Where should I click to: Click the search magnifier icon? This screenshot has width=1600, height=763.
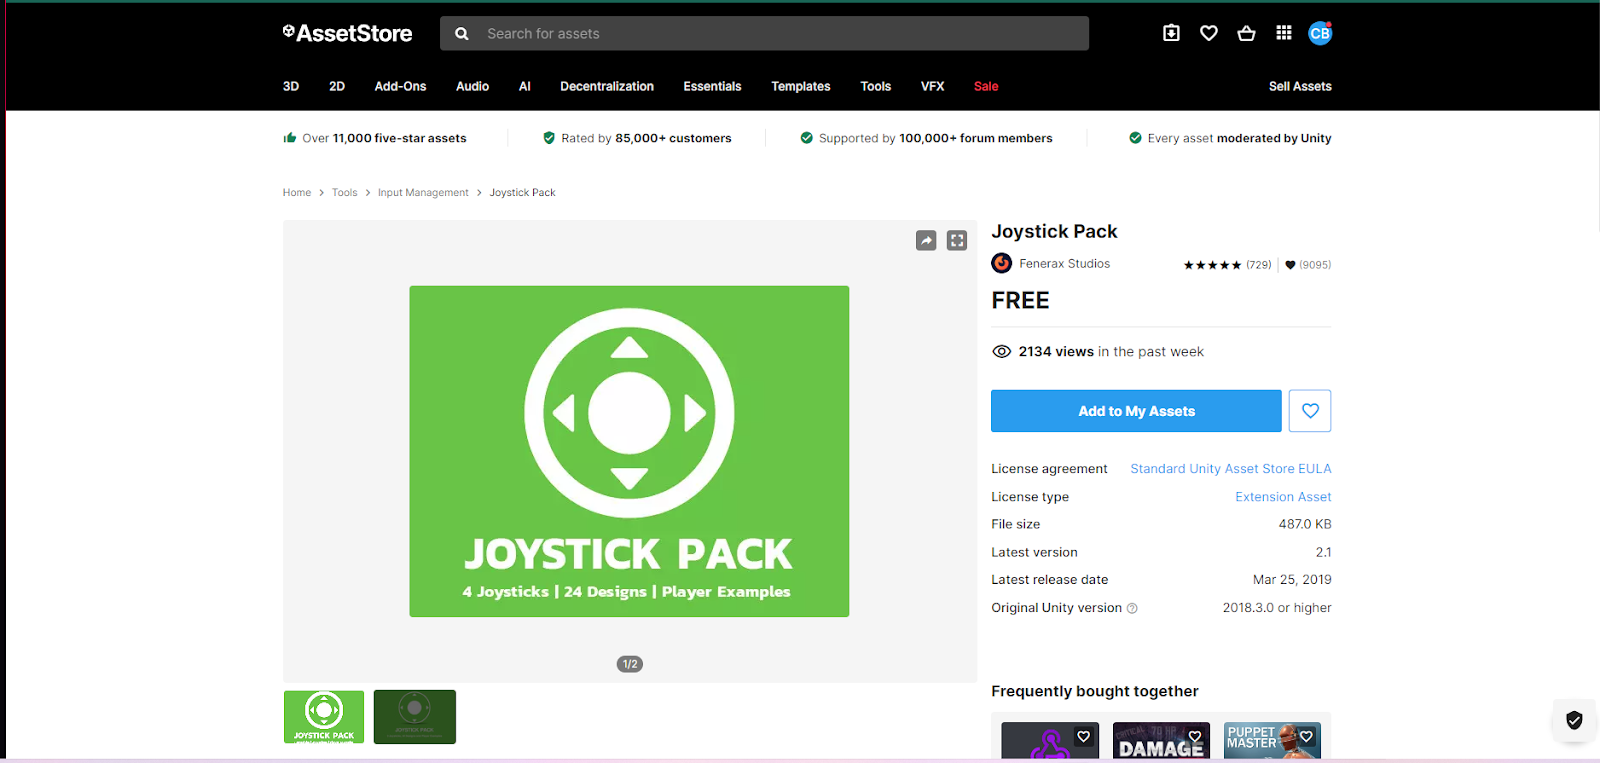pos(462,34)
